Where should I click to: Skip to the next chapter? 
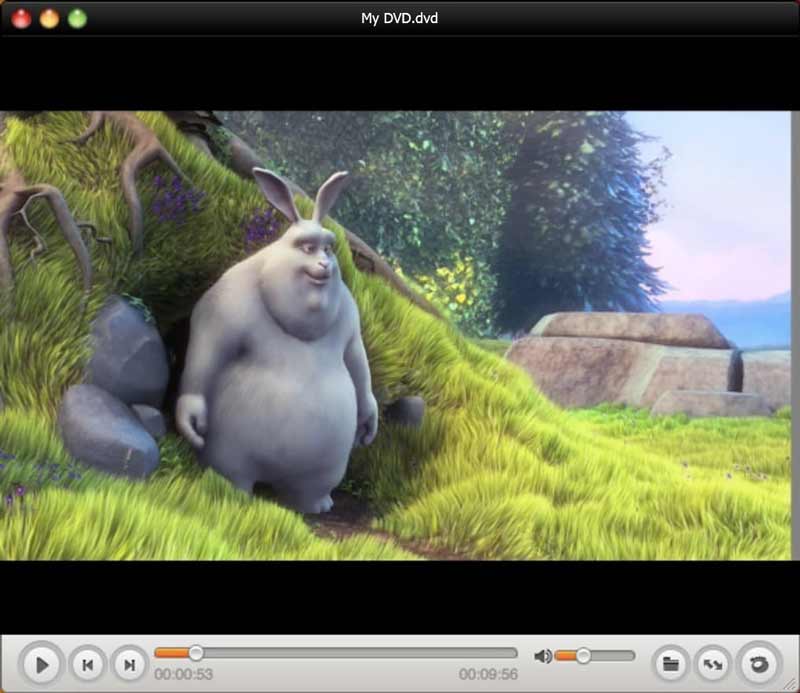coord(130,662)
